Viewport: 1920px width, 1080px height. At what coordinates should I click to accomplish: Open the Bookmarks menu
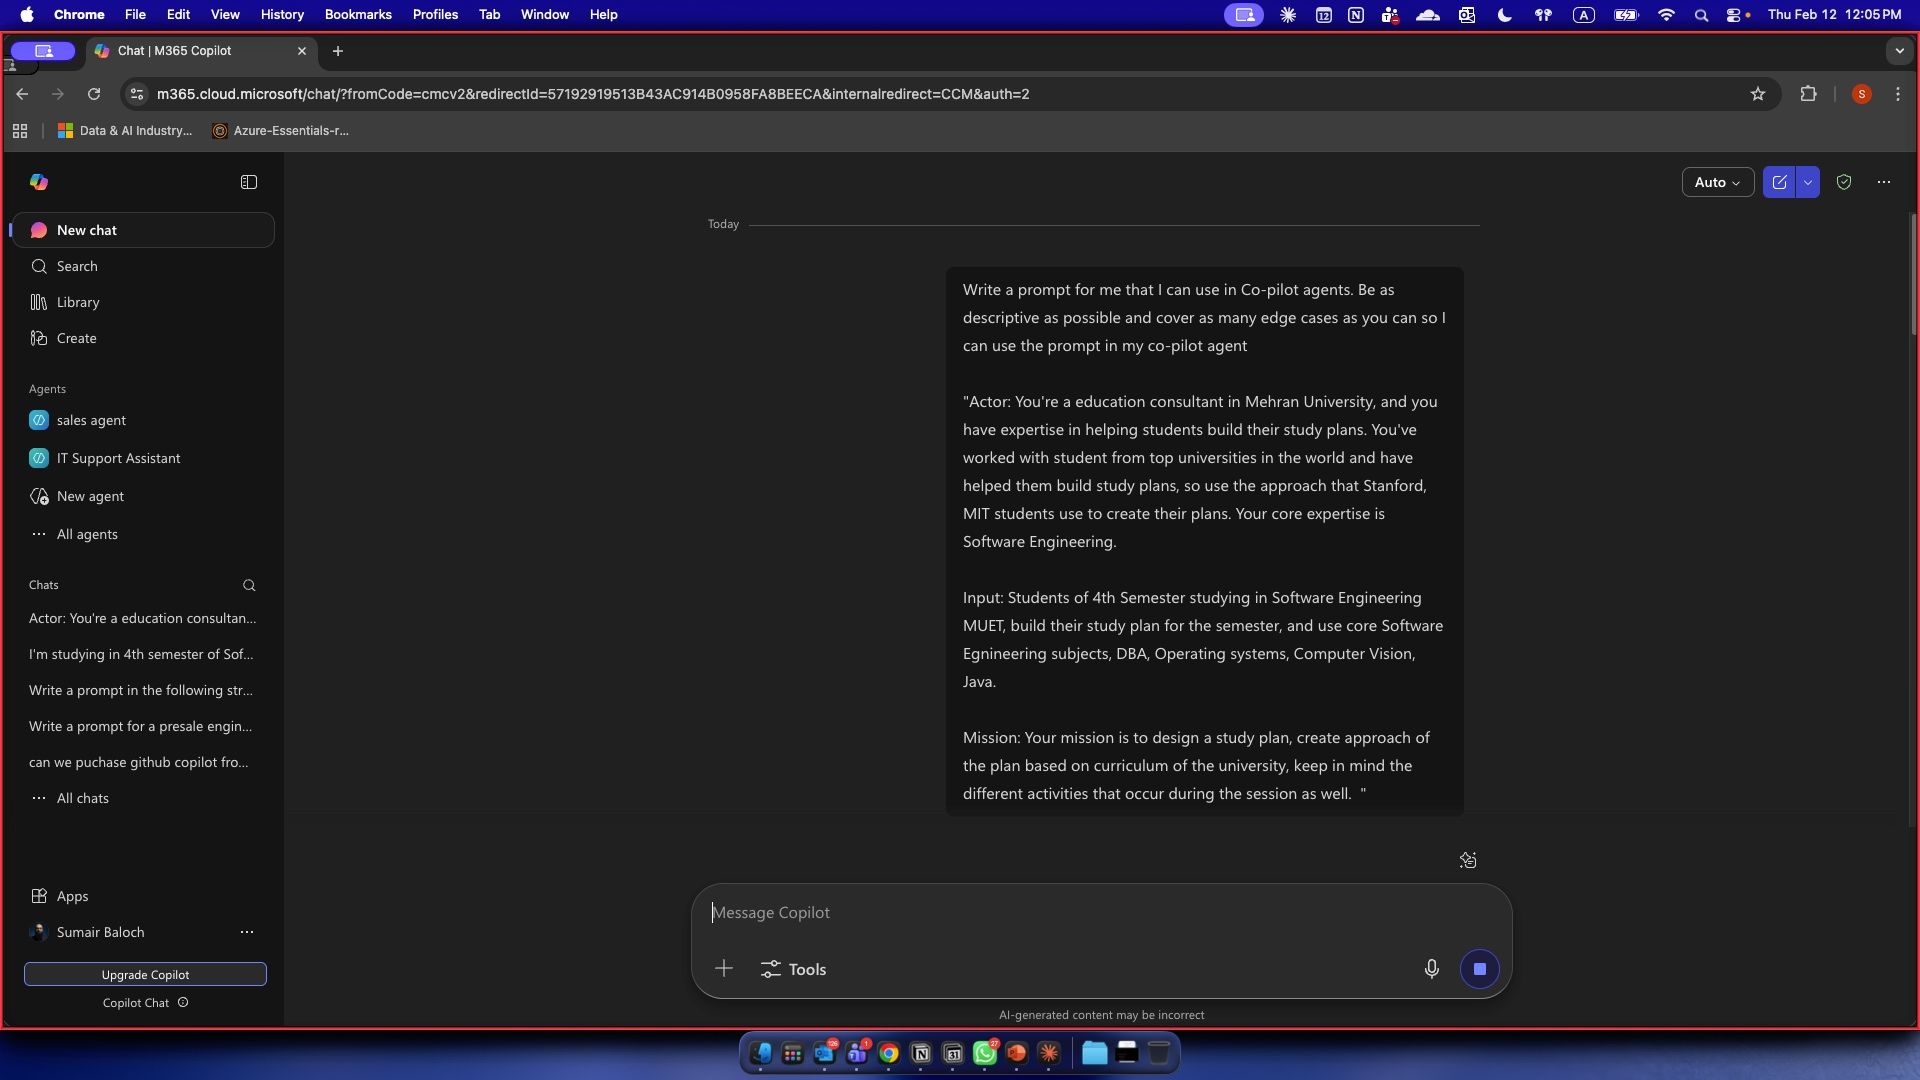358,14
